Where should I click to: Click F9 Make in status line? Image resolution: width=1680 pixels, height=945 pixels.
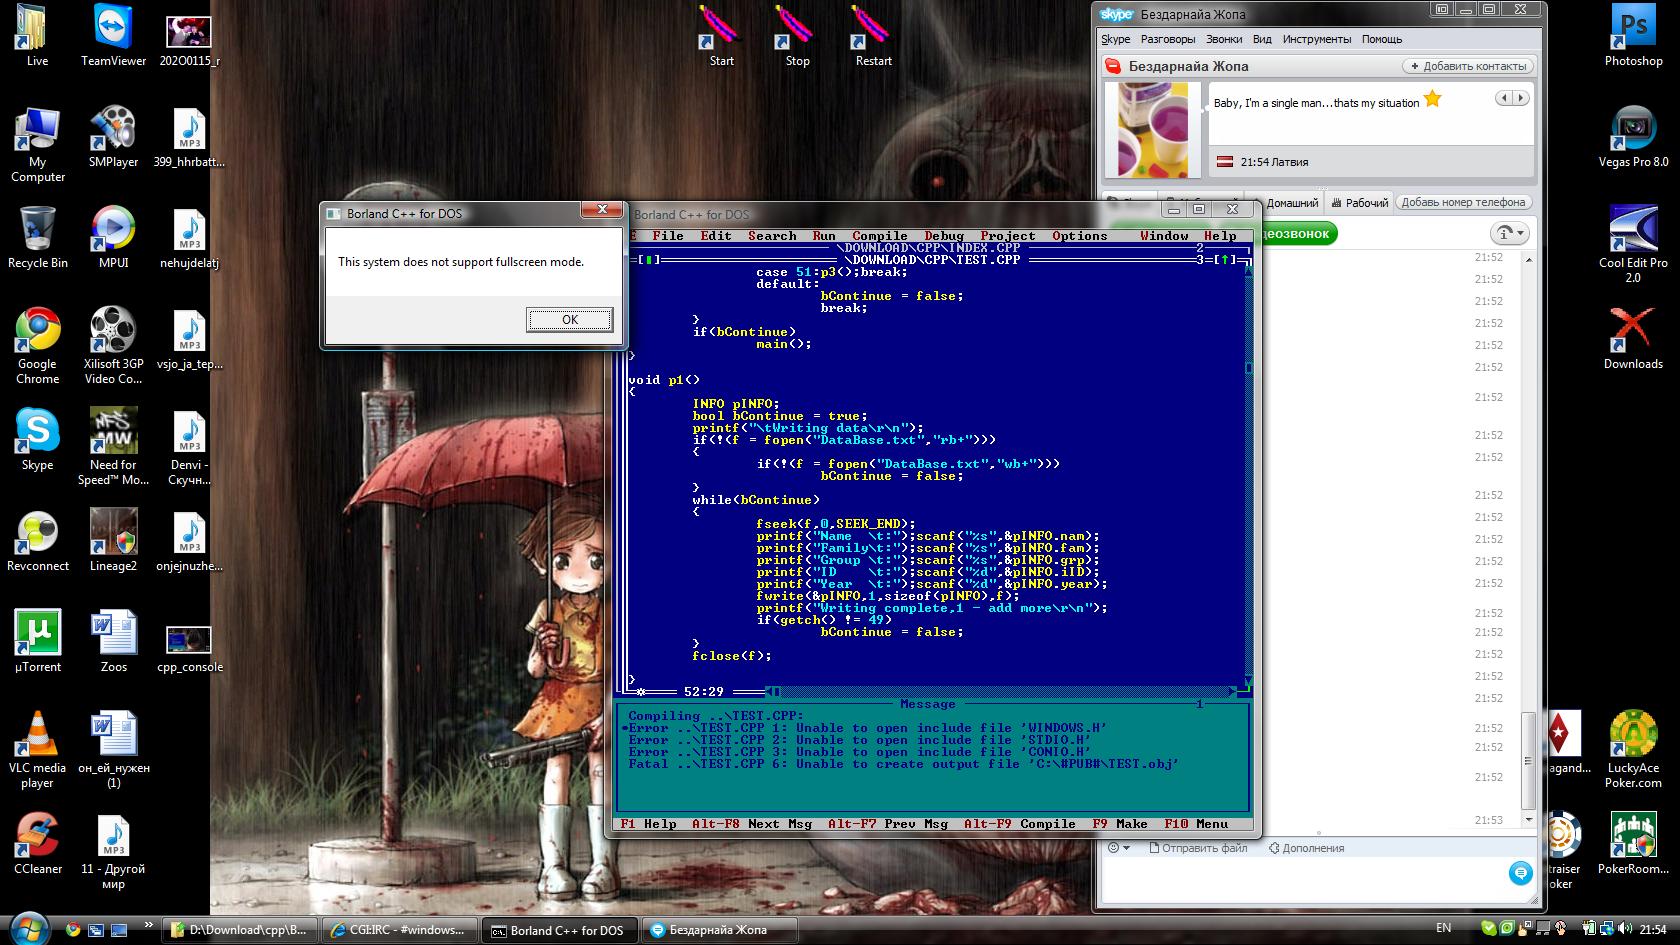1120,824
